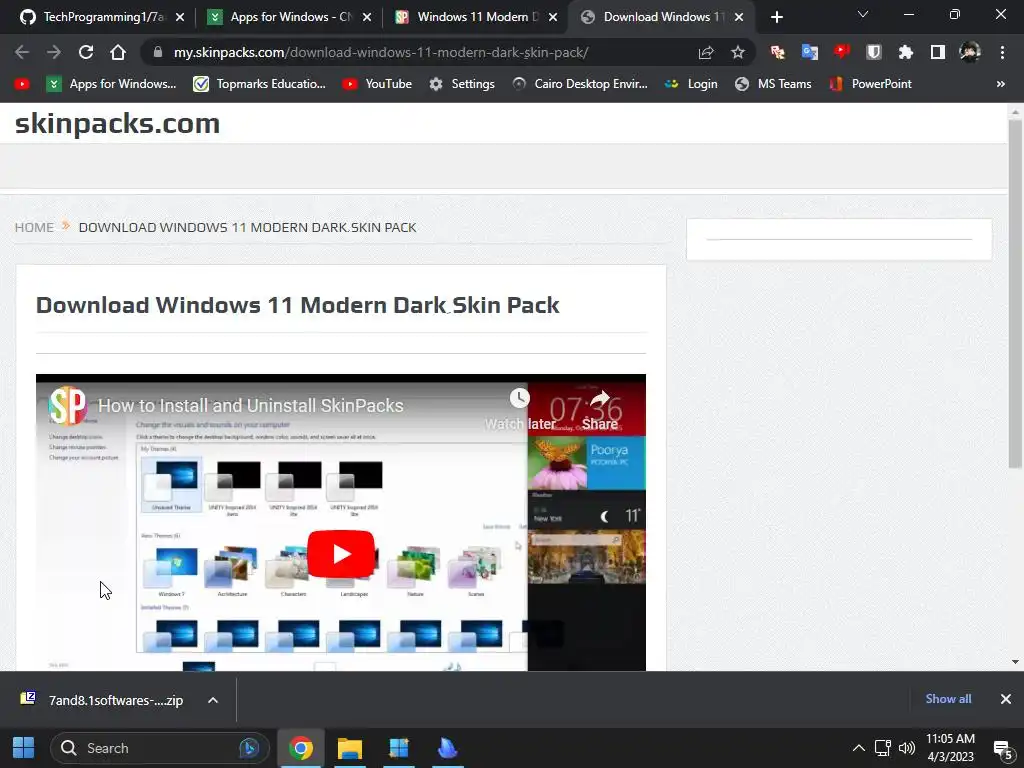The height and width of the screenshot is (768, 1024).
Task: Open network status tray icon
Action: (x=883, y=748)
